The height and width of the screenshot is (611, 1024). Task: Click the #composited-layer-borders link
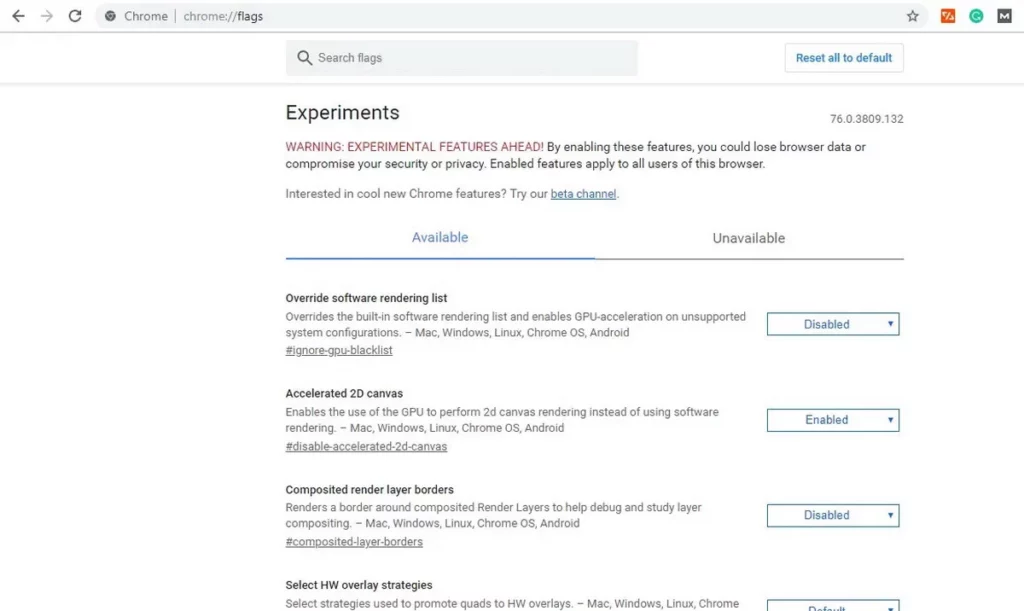(354, 542)
